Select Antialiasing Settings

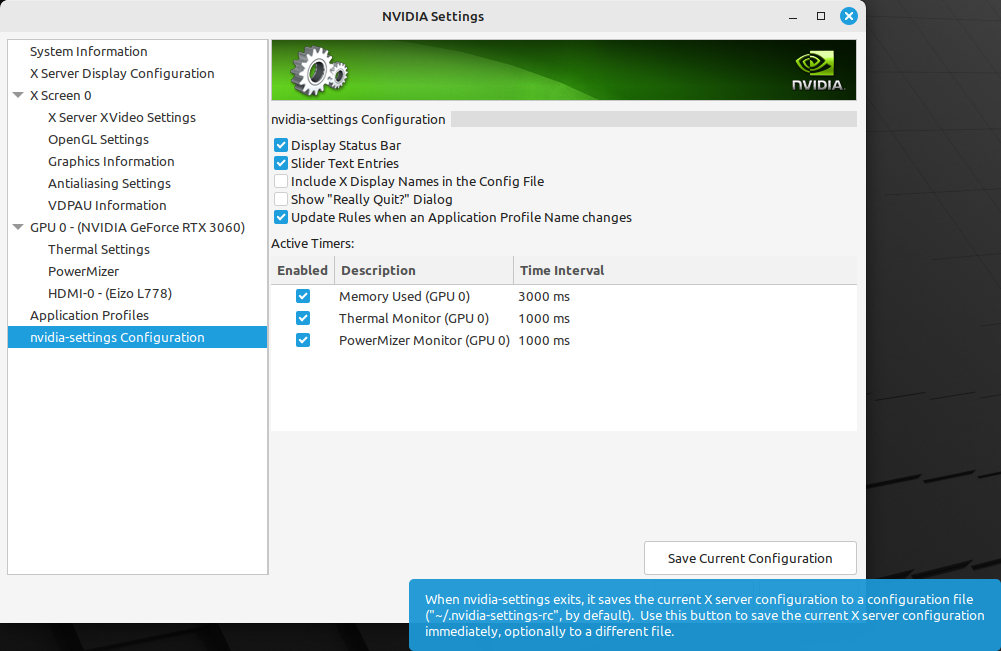108,183
